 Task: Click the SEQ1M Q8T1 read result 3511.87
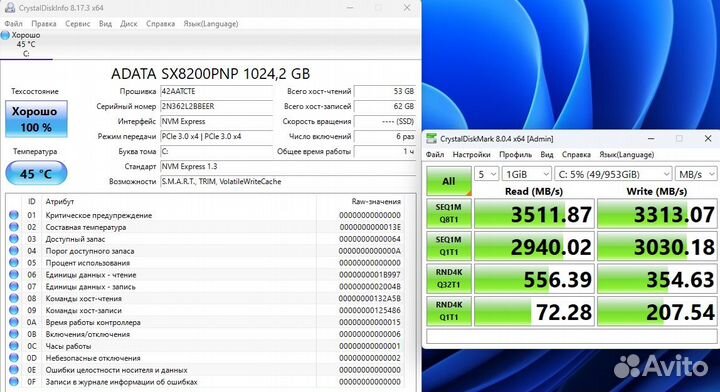click(x=534, y=213)
